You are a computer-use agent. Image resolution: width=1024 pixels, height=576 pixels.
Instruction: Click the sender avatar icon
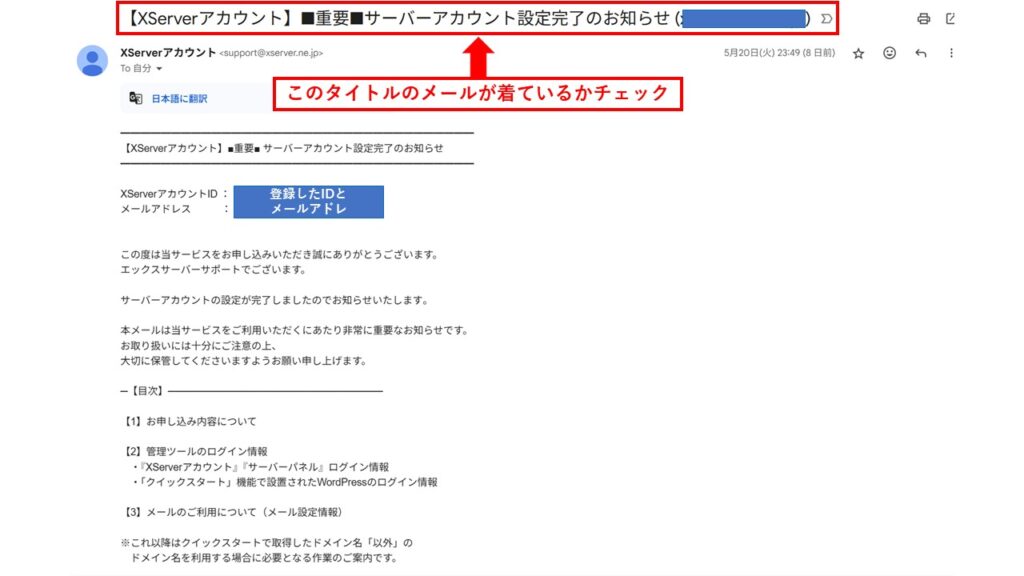point(92,61)
